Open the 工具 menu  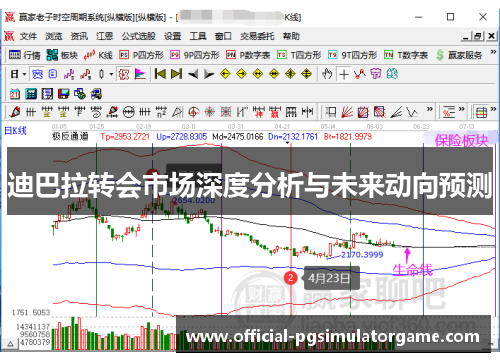(198, 36)
